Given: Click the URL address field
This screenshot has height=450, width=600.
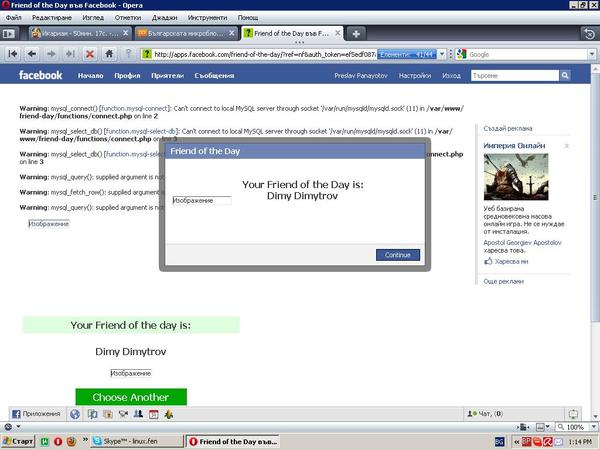Looking at the screenshot, I should point(264,54).
